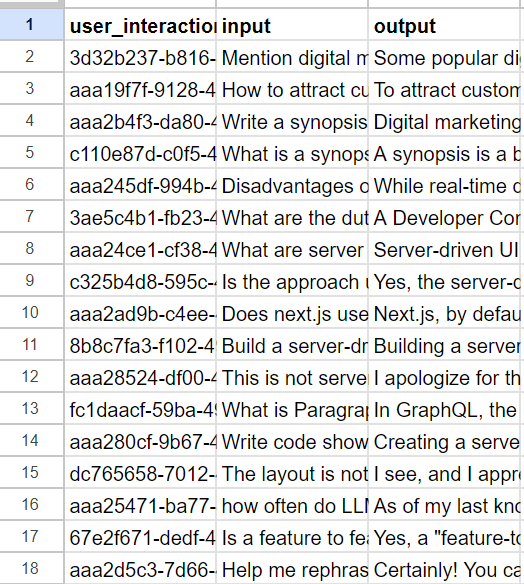Click the 'input' header cell
This screenshot has width=524, height=584.
292,24
